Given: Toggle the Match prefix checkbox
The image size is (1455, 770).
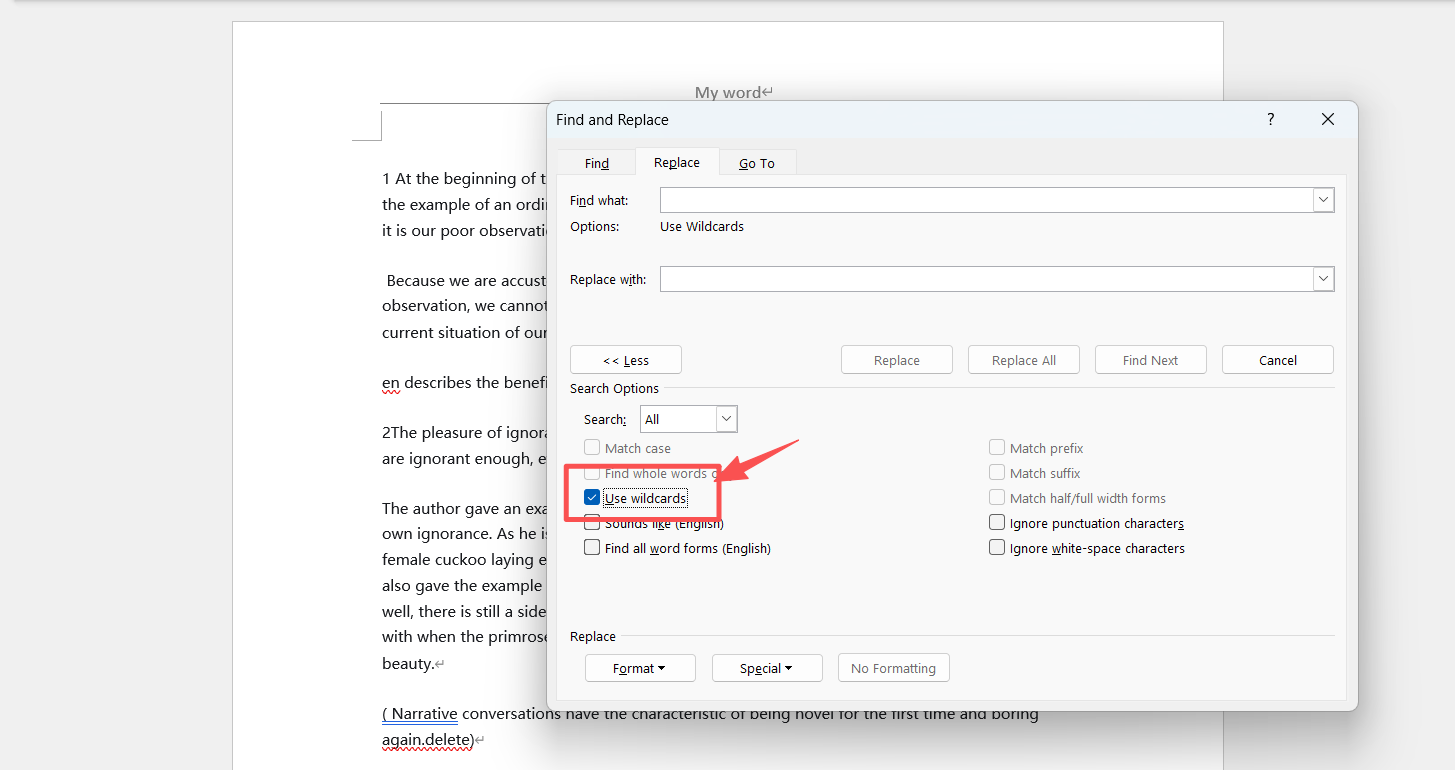Looking at the screenshot, I should [997, 448].
